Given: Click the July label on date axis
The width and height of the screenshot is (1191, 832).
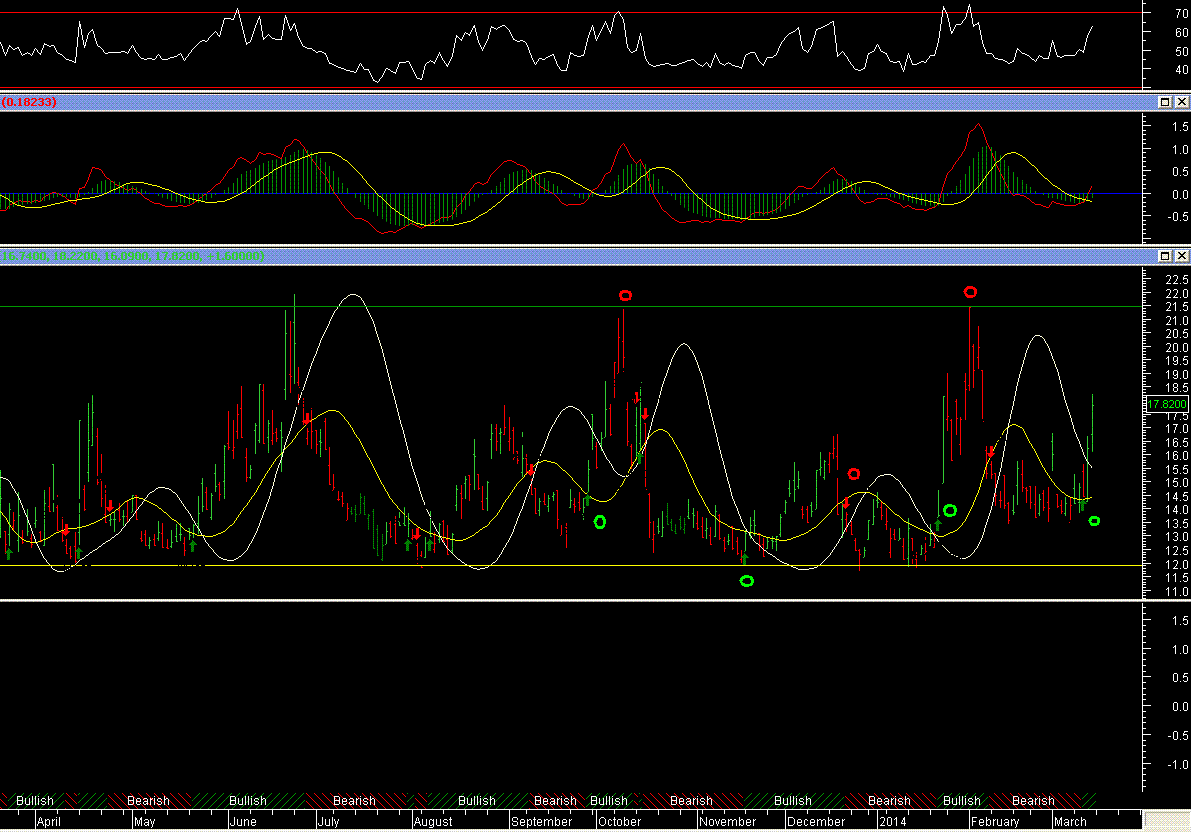Looking at the screenshot, I should 328,821.
